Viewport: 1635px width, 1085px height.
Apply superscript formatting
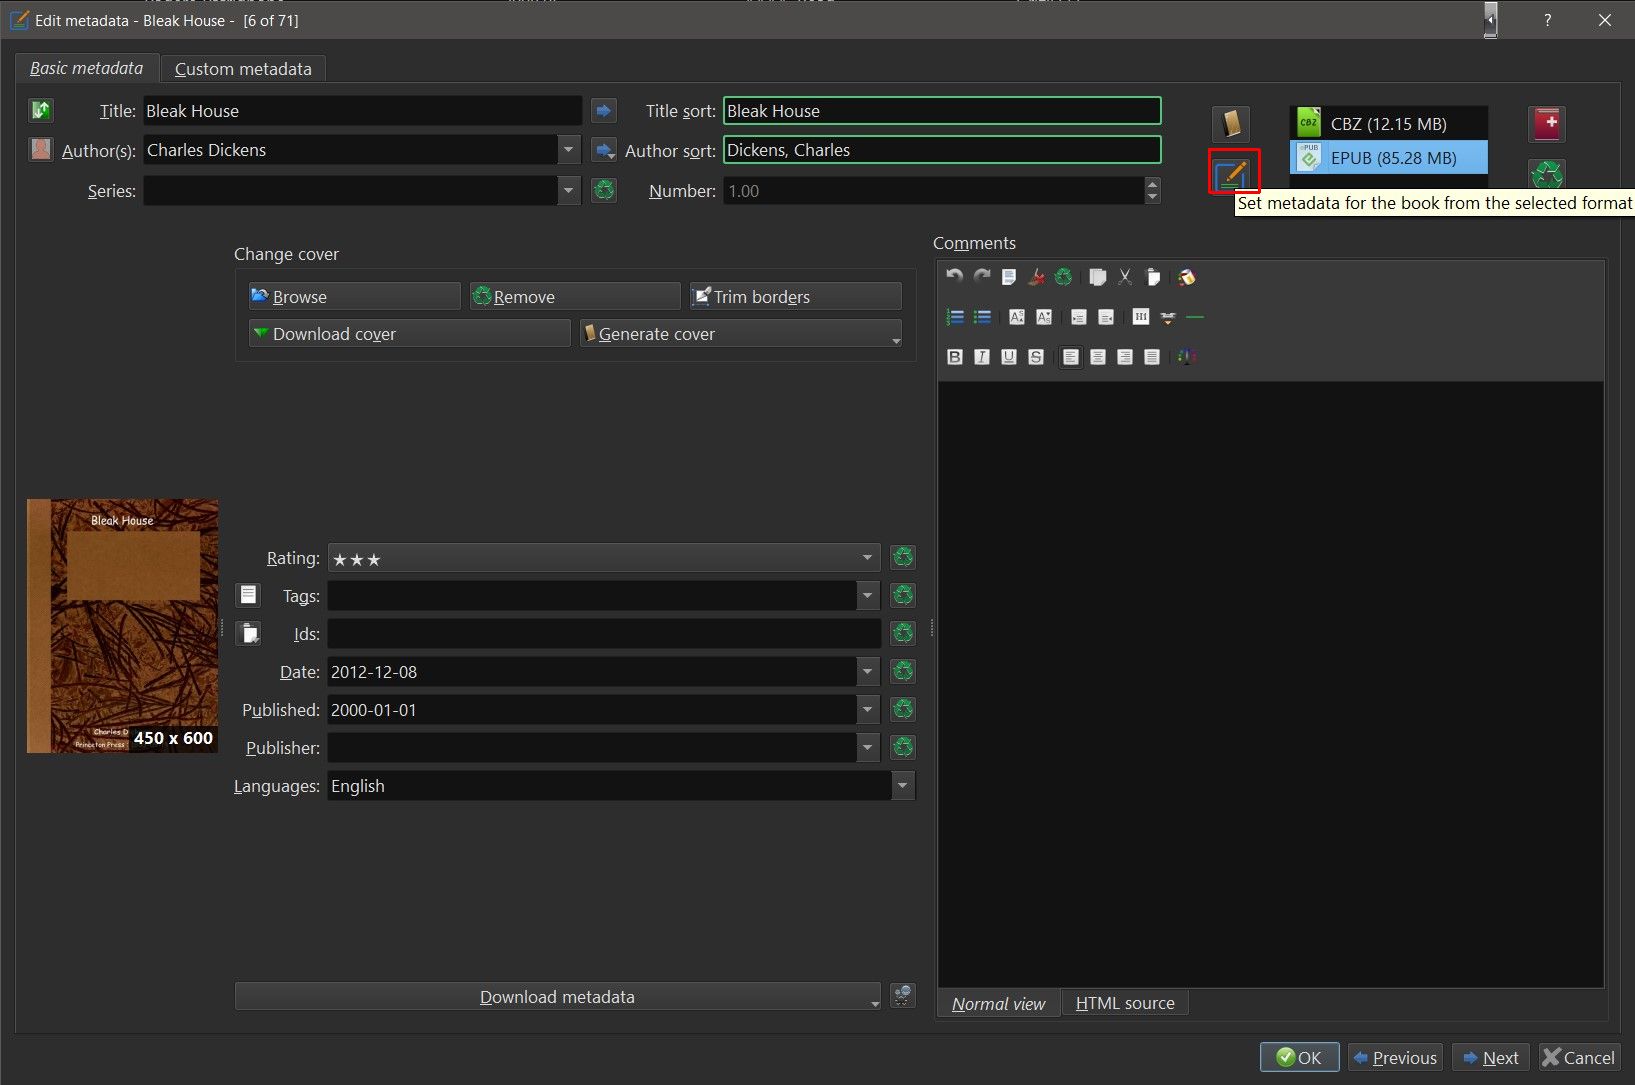tap(1017, 317)
